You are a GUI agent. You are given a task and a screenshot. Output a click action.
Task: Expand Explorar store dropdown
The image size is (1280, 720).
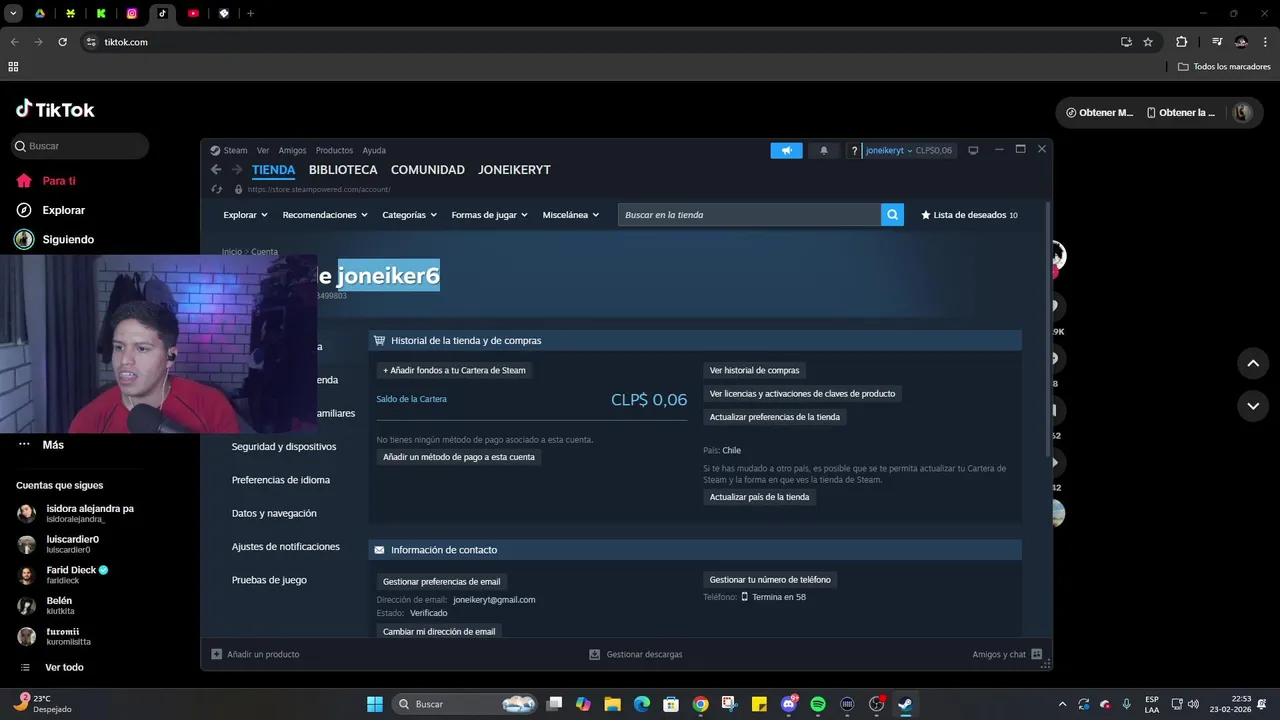[x=245, y=215]
